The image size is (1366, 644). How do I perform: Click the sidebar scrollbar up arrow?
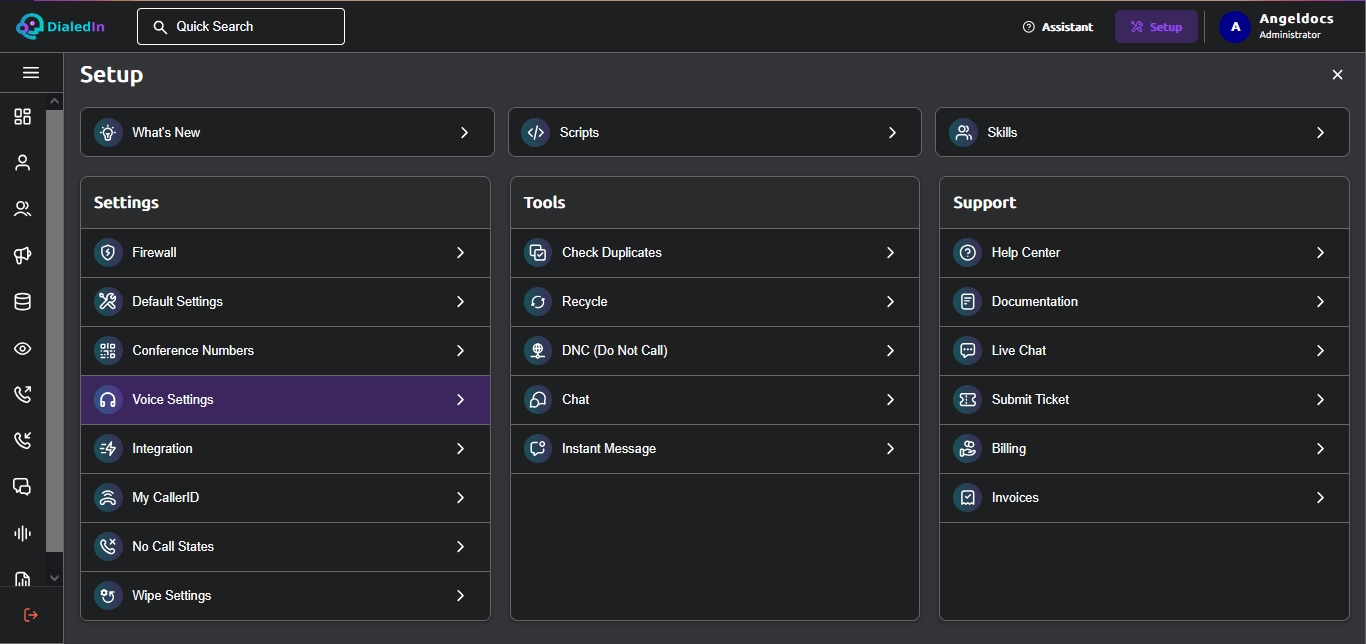[55, 101]
